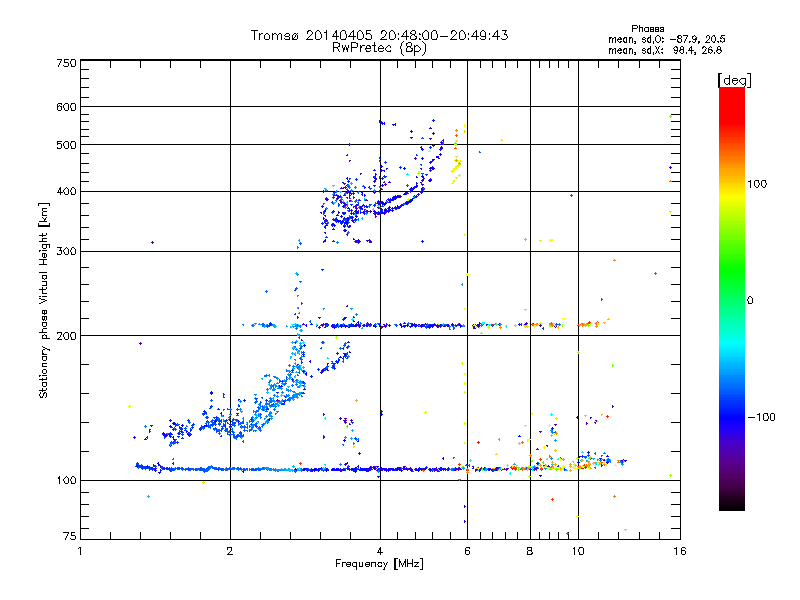Click the y-axis tick label '300'

66,252
